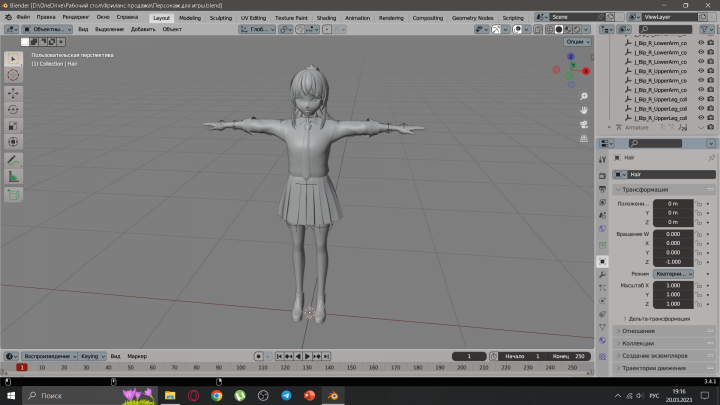
Task: Open the Modifiers wrench properties tab
Action: pos(602,275)
